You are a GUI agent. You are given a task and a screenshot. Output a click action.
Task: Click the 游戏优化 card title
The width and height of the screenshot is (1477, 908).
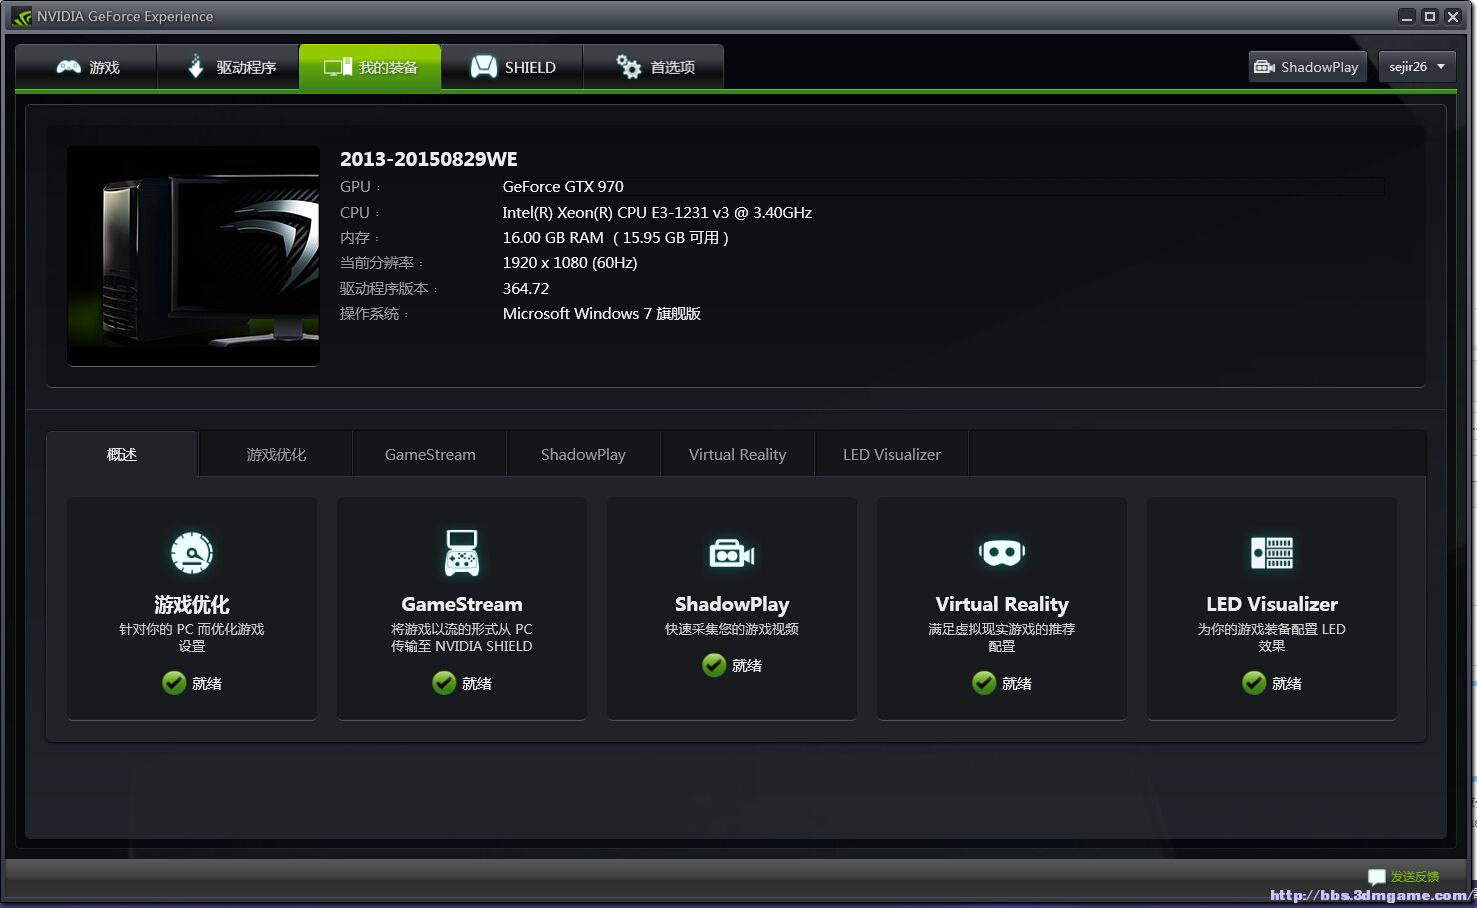(192, 604)
